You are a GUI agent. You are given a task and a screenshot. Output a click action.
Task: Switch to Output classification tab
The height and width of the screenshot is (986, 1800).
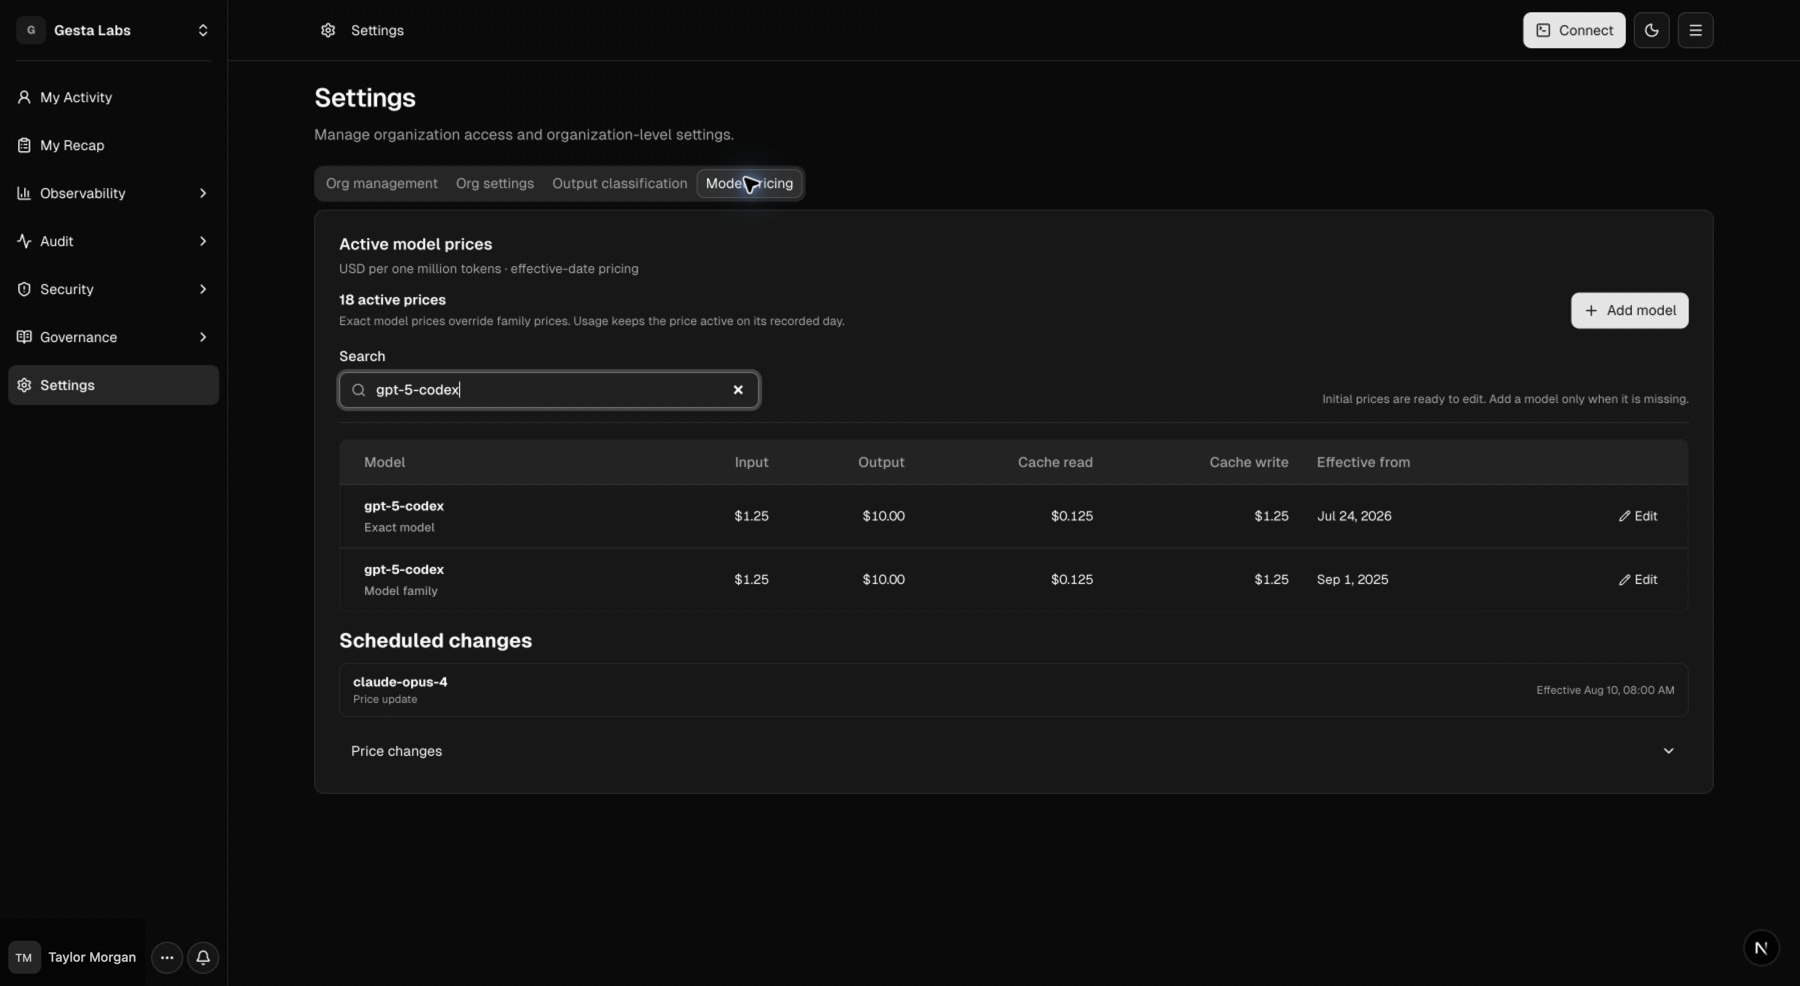point(620,183)
